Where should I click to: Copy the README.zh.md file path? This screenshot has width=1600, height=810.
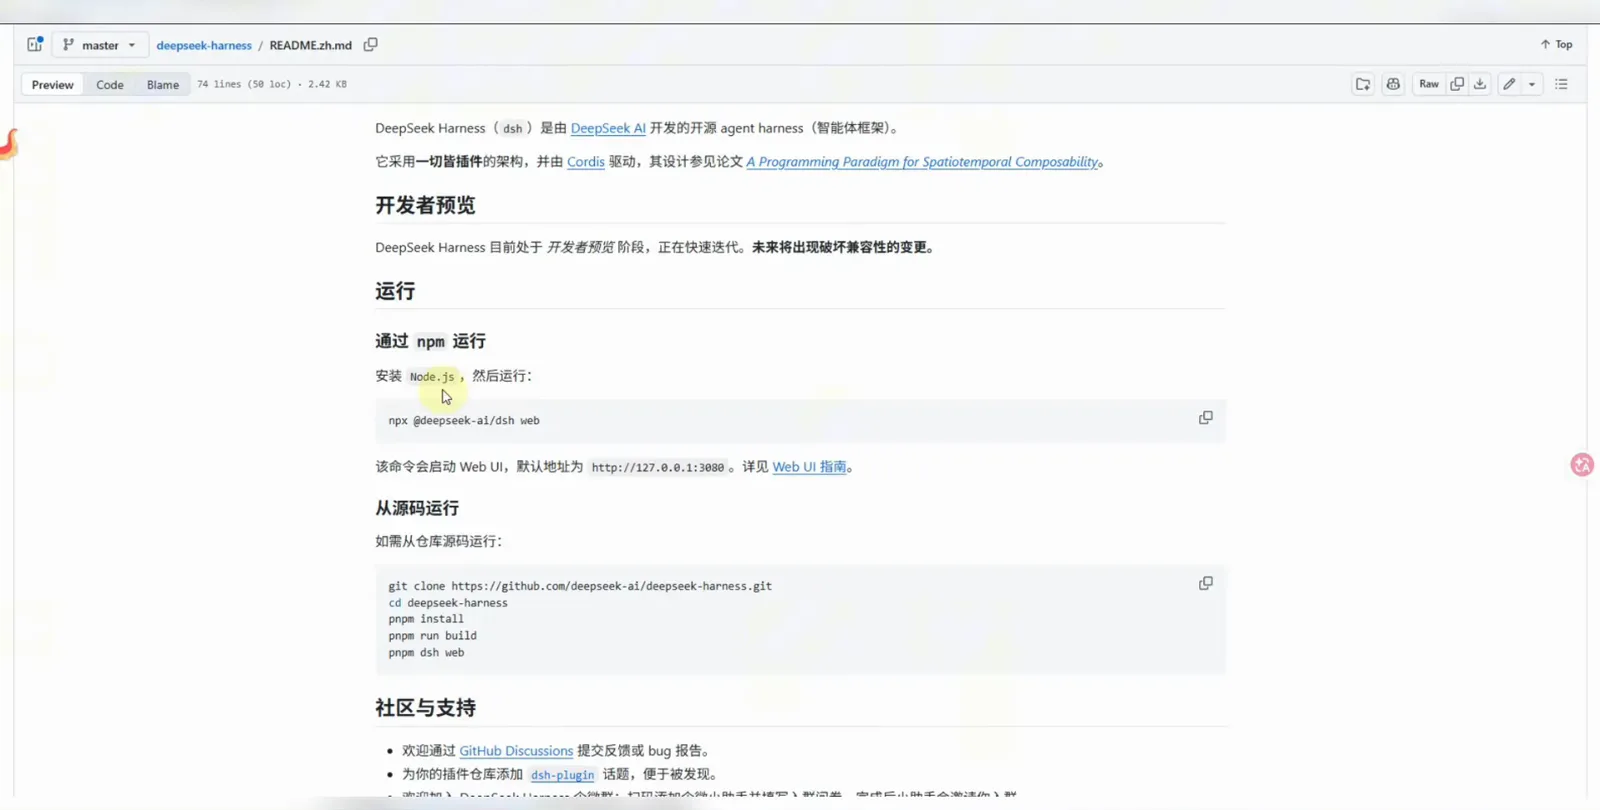coord(371,44)
